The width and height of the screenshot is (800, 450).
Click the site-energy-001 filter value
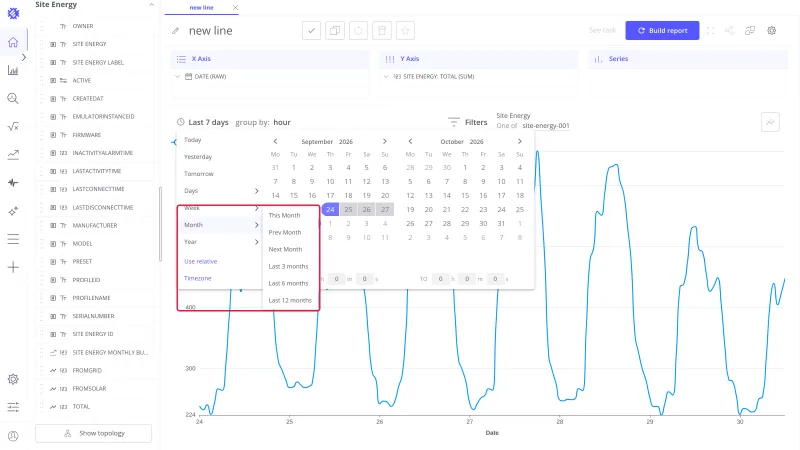[x=545, y=126]
